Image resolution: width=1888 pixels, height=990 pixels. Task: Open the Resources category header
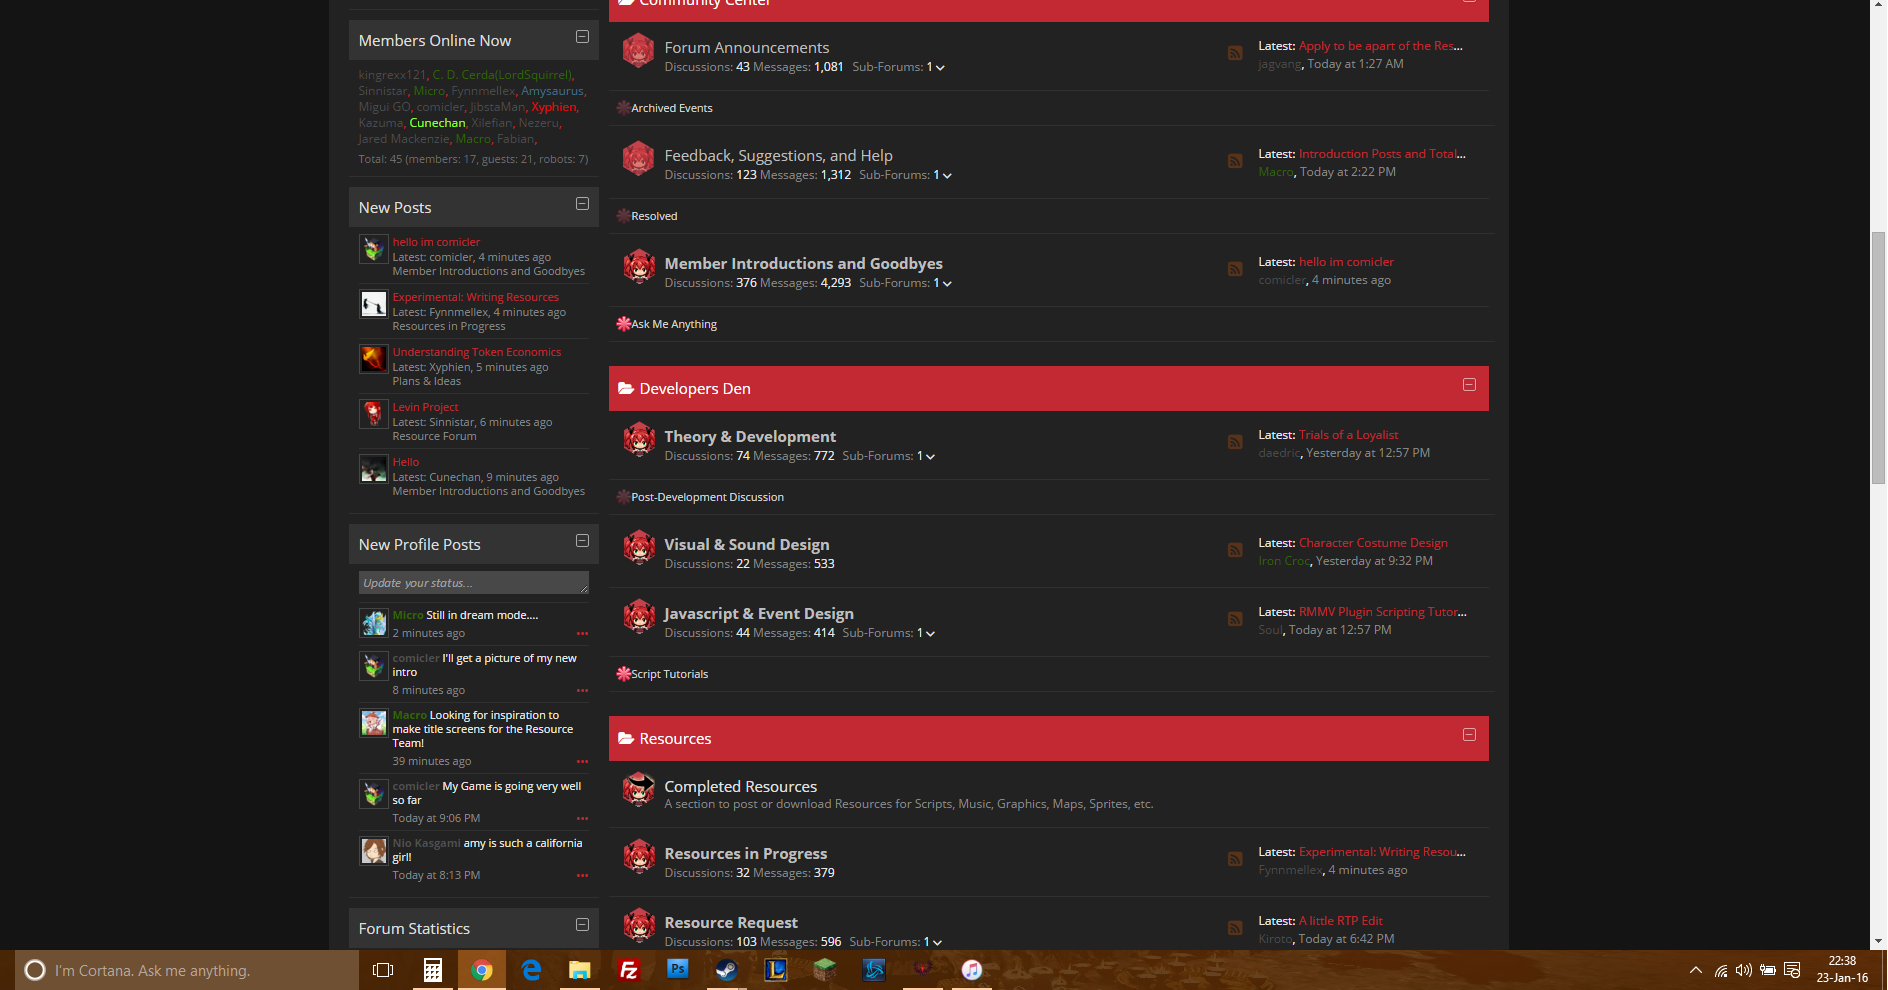675,739
